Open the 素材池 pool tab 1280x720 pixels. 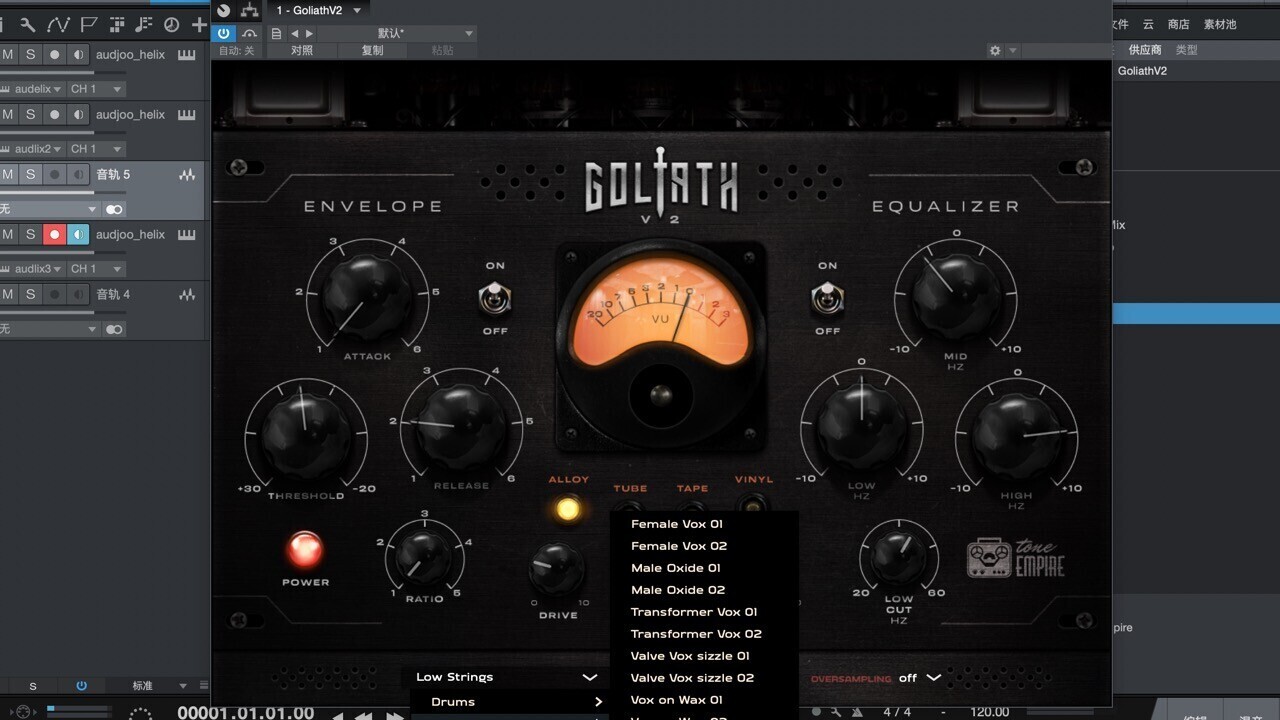(1220, 24)
